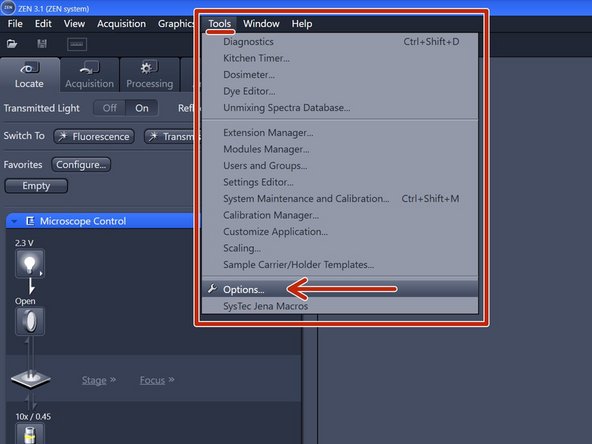Switch Transmitted Light to Off
The height and width of the screenshot is (444, 592).
[109, 108]
